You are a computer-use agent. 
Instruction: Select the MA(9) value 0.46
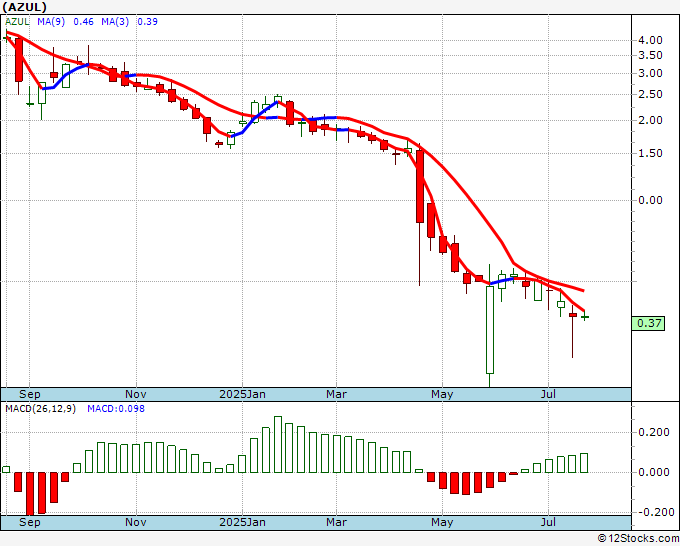[x=83, y=22]
